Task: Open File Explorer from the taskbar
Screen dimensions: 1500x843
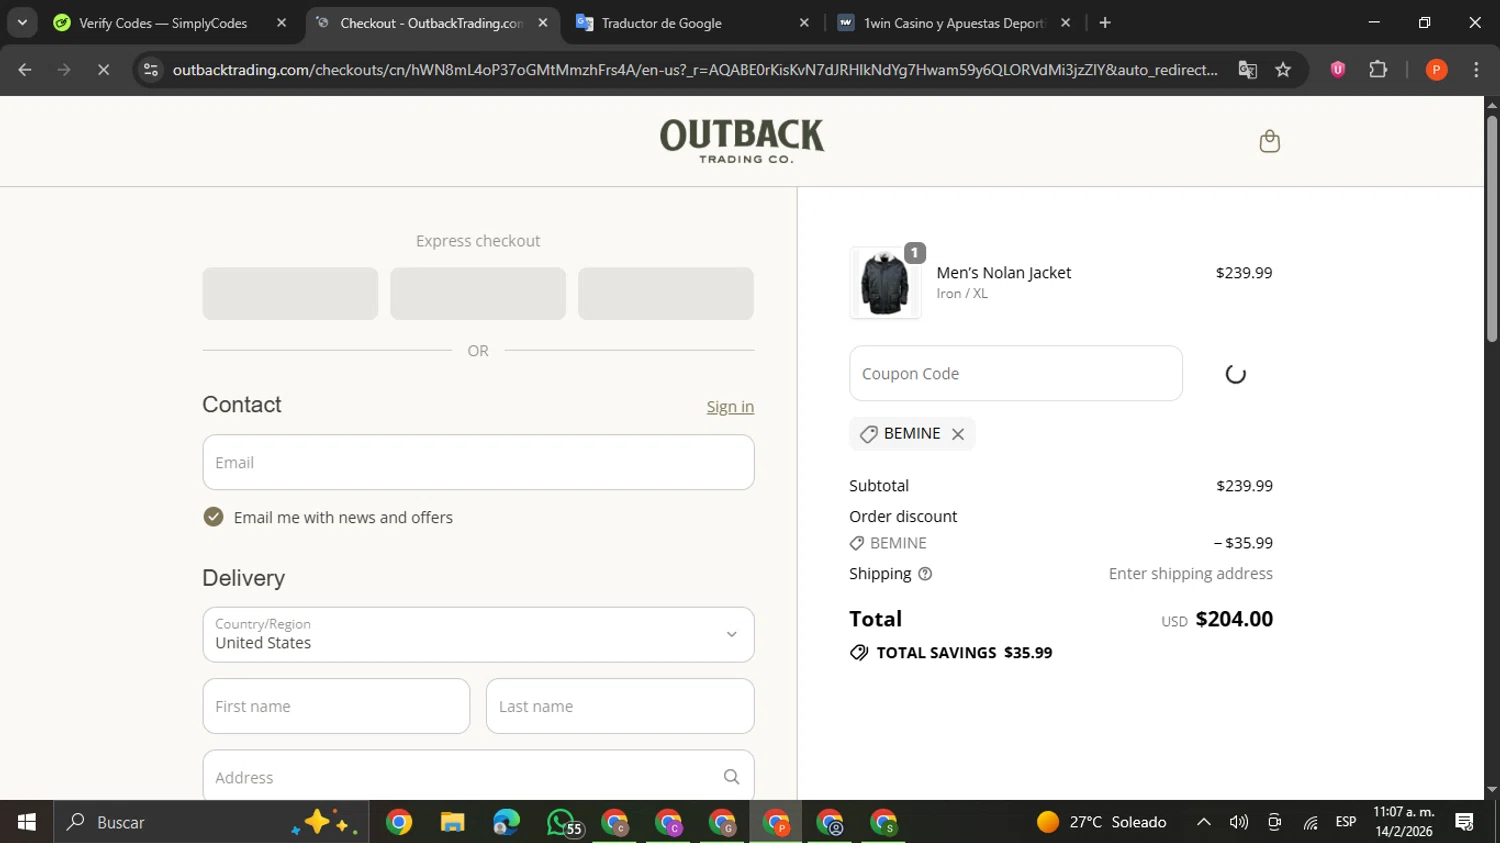Action: pyautogui.click(x=453, y=822)
